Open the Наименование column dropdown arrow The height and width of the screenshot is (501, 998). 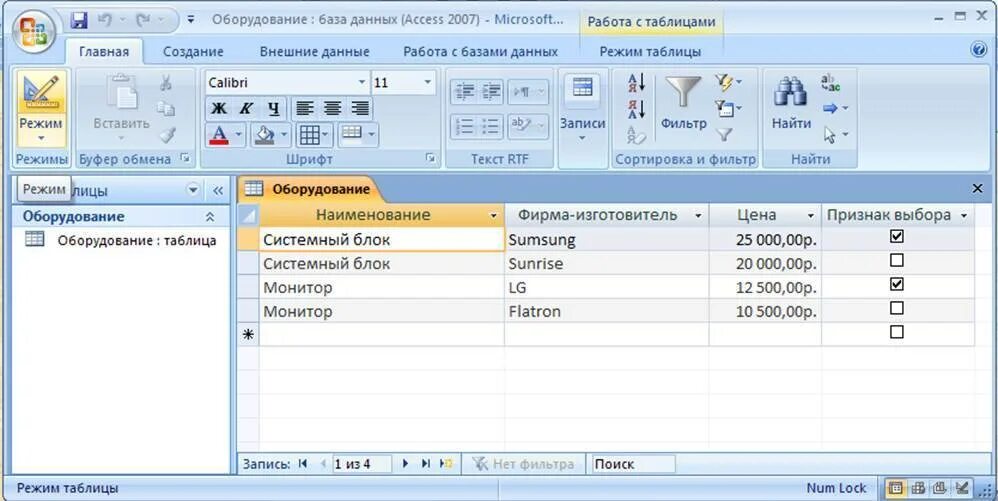(x=493, y=216)
